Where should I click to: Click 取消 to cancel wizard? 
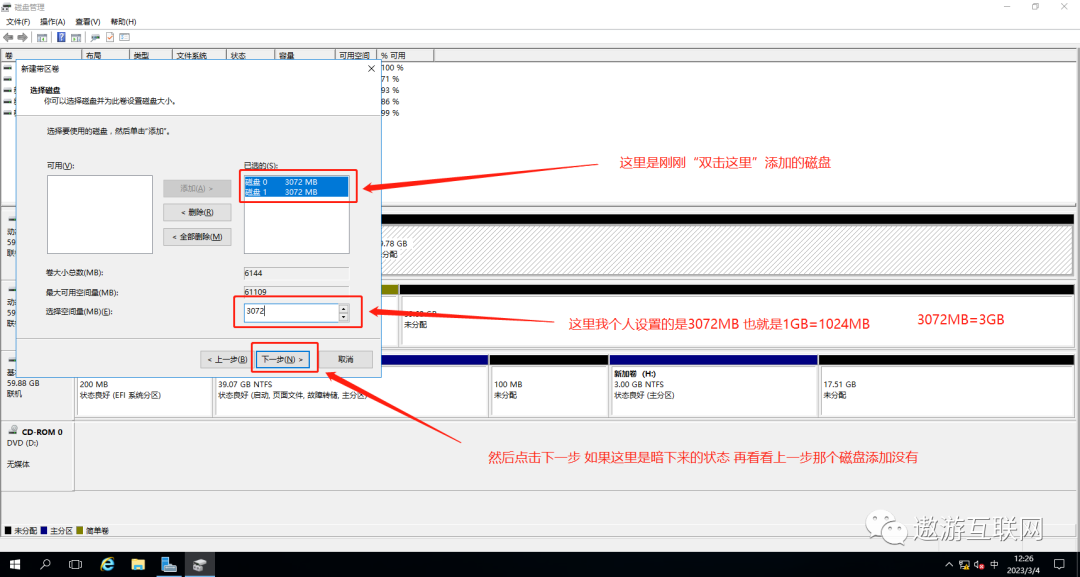[346, 359]
